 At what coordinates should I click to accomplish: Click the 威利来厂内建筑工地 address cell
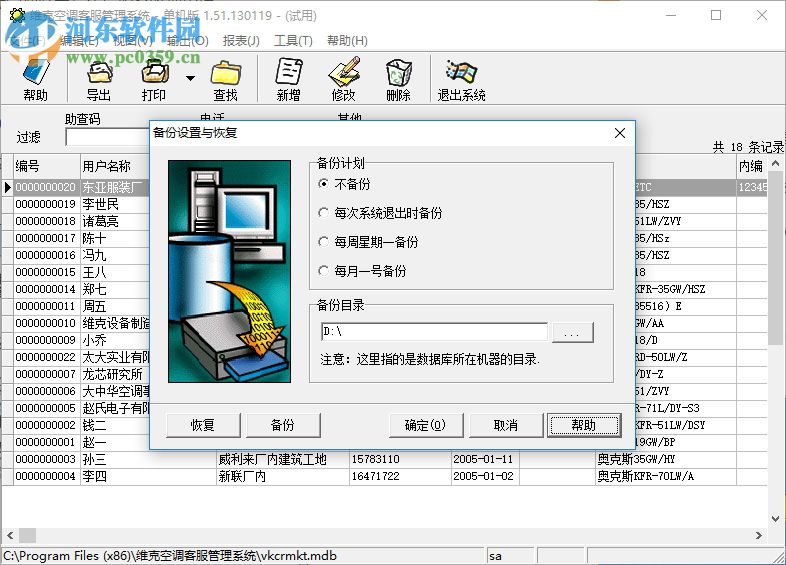[x=283, y=459]
